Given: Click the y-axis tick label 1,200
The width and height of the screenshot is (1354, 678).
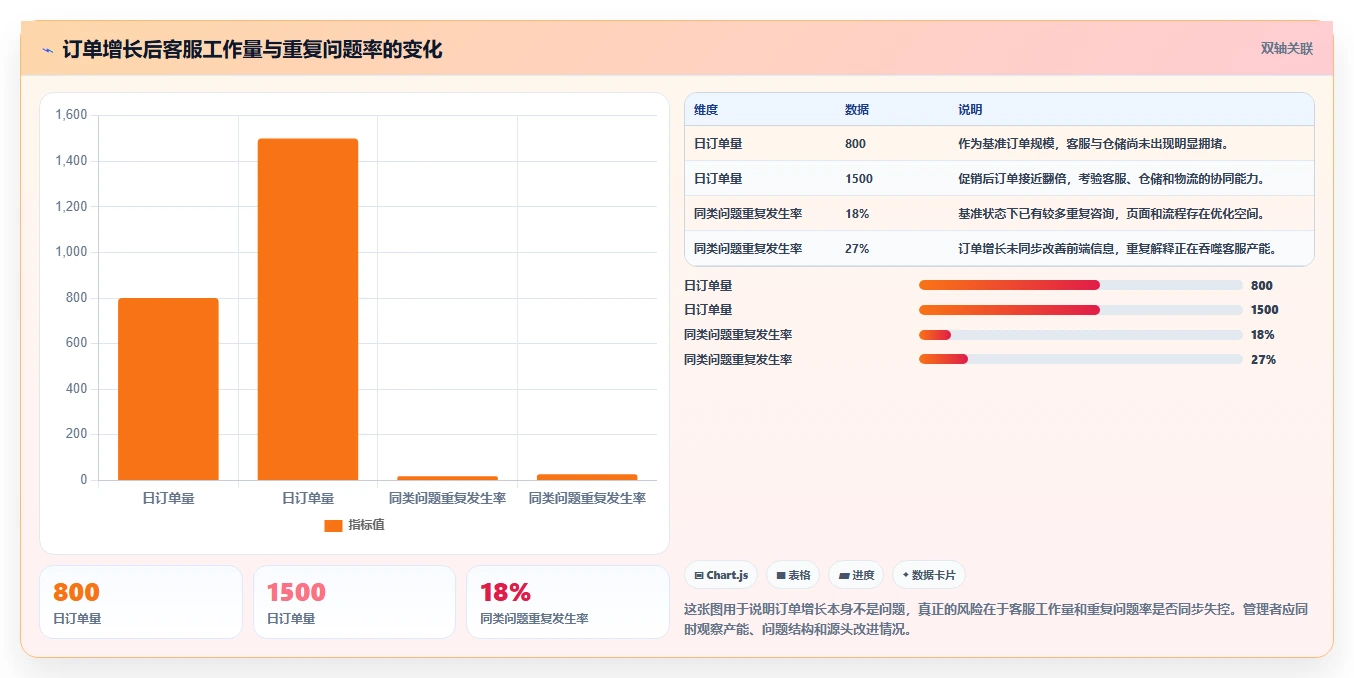Looking at the screenshot, I should coord(71,206).
